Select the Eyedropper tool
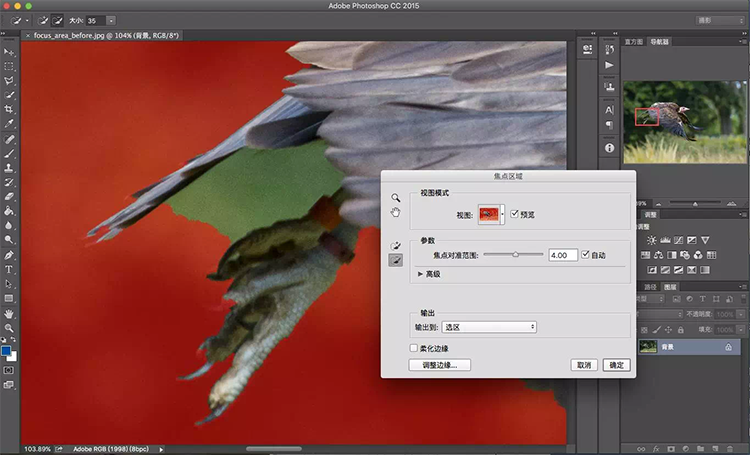The image size is (750, 455). [x=9, y=124]
